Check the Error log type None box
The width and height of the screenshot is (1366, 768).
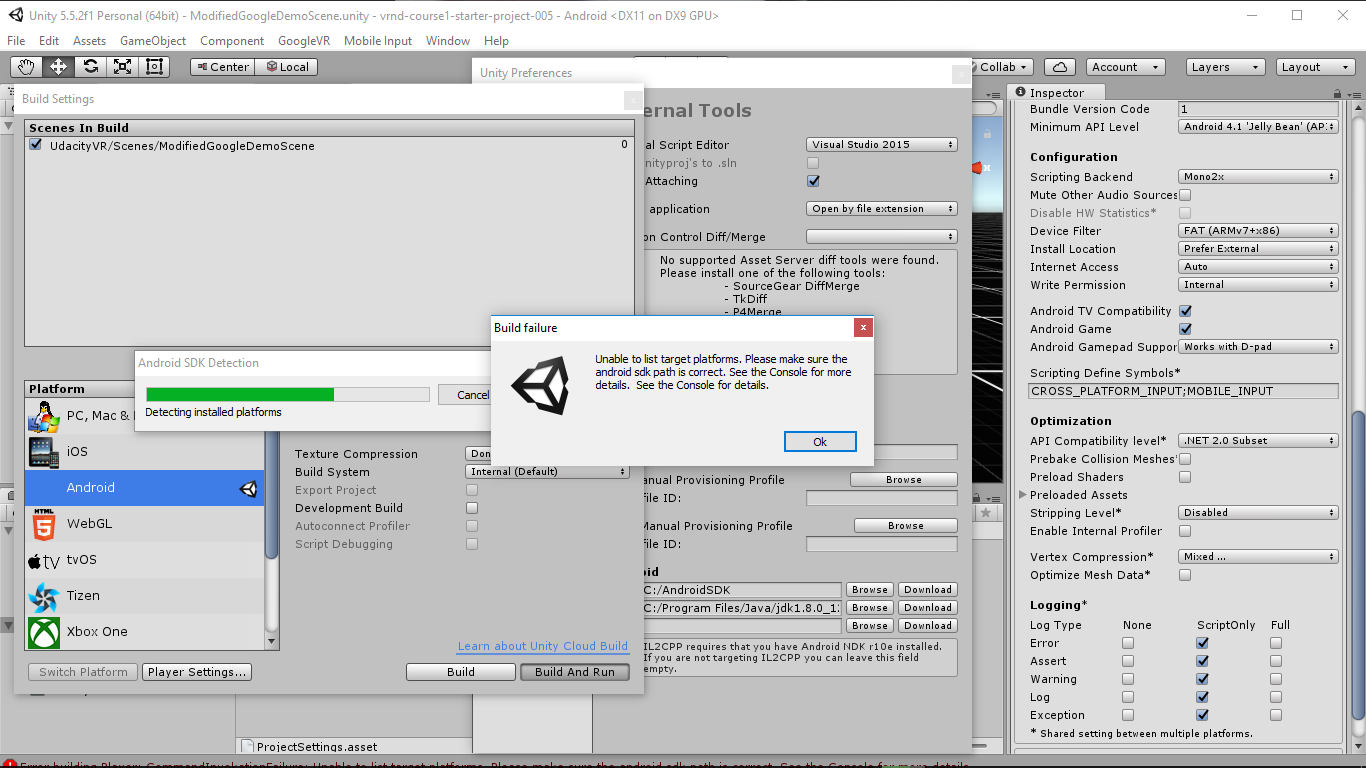pos(1128,643)
